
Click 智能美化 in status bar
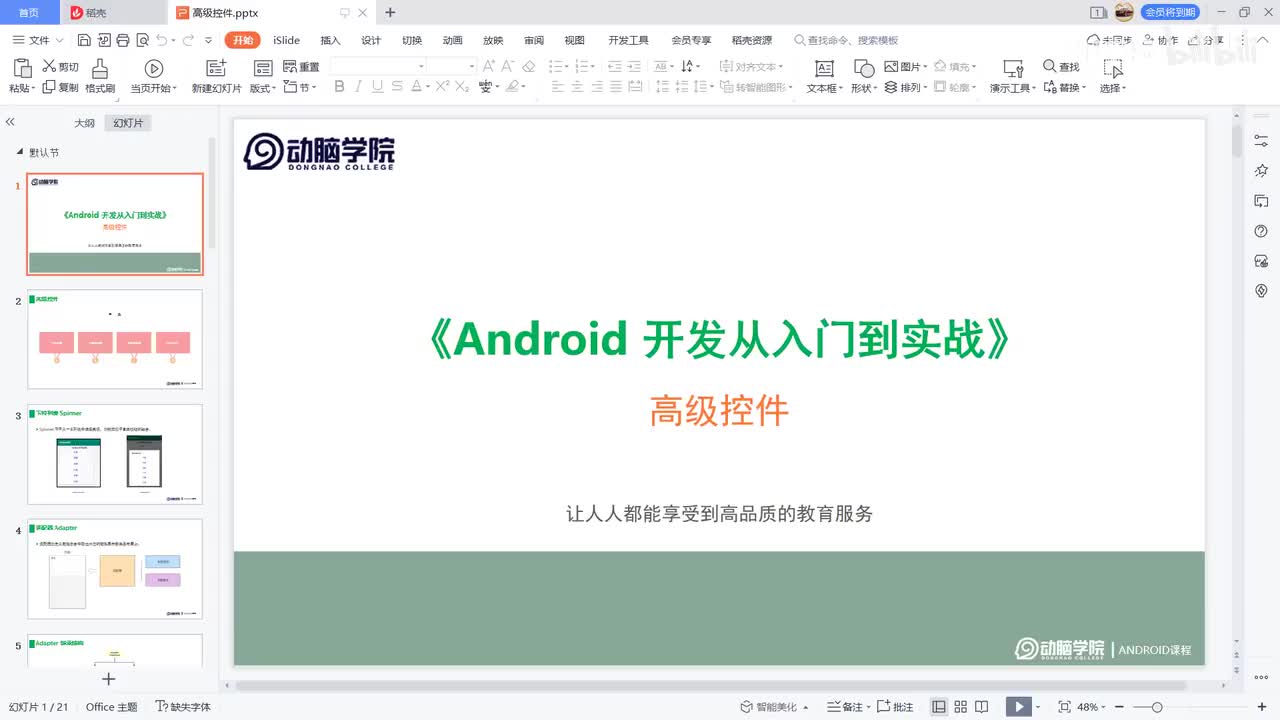pyautogui.click(x=769, y=707)
